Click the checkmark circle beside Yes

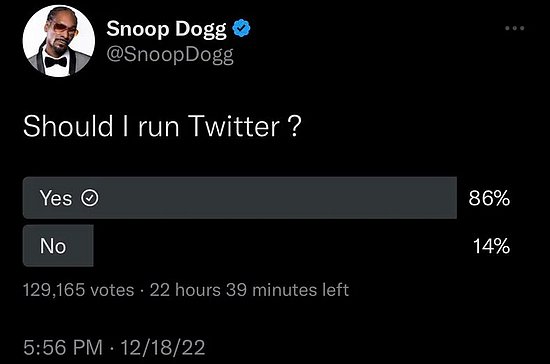90,198
